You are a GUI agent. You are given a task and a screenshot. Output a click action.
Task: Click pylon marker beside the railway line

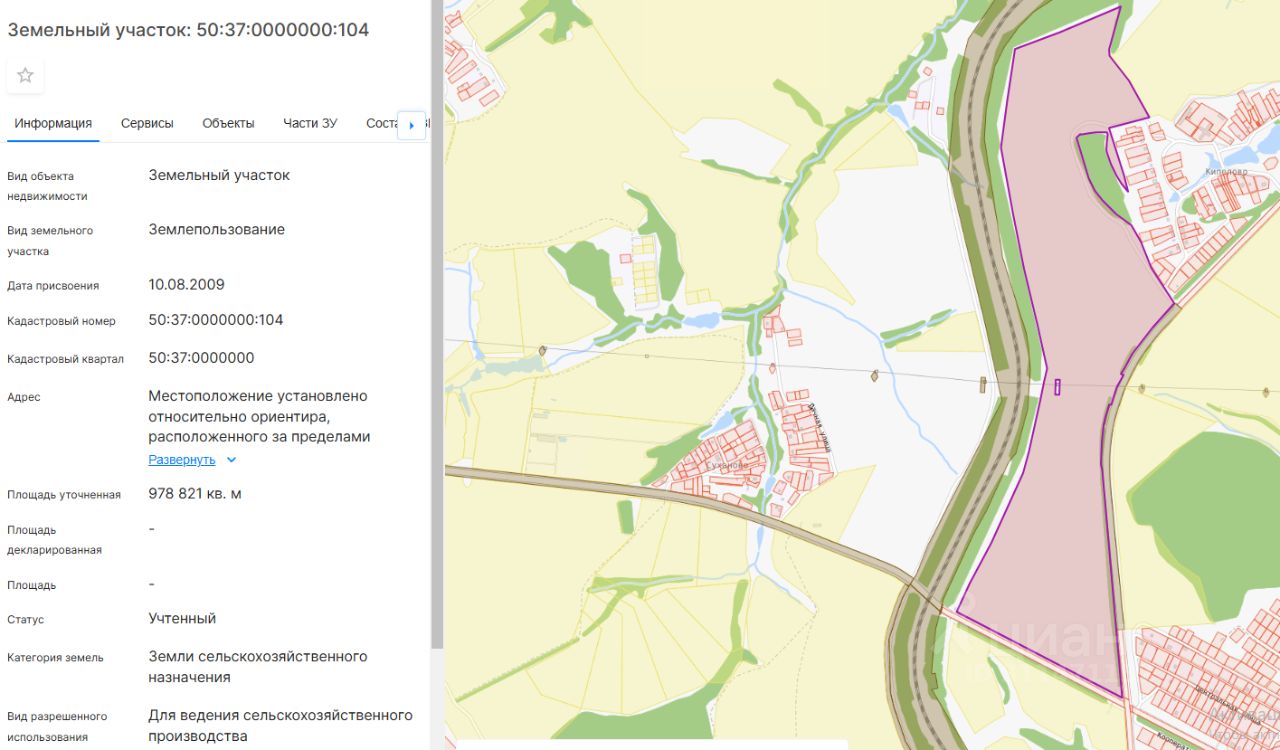982,385
